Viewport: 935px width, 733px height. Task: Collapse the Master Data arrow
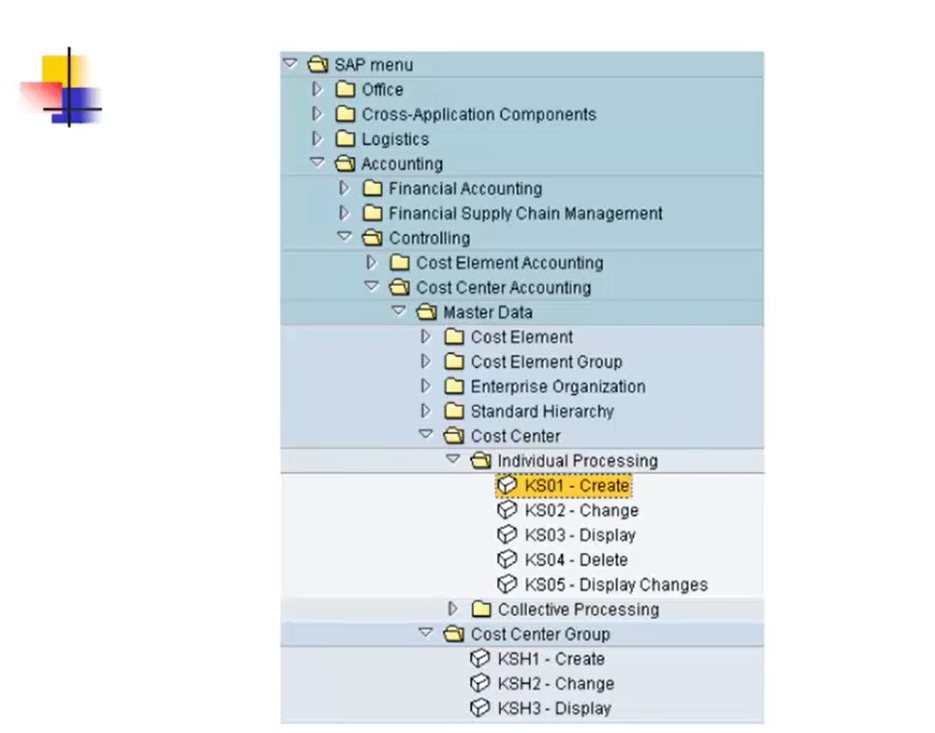(398, 311)
